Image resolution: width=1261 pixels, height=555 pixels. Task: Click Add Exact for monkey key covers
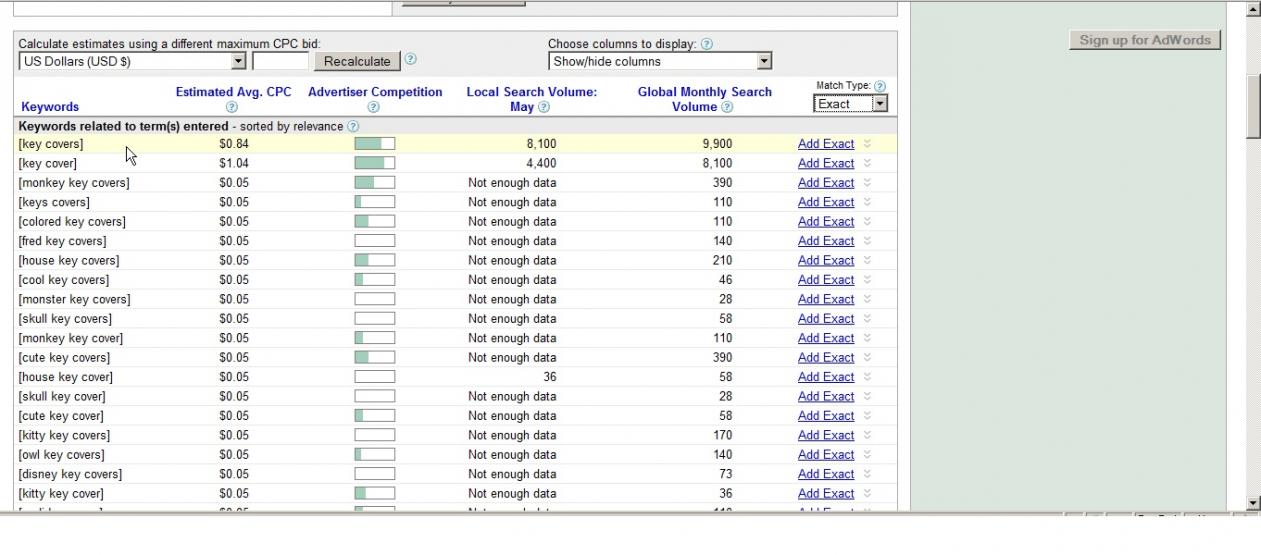[x=825, y=183]
